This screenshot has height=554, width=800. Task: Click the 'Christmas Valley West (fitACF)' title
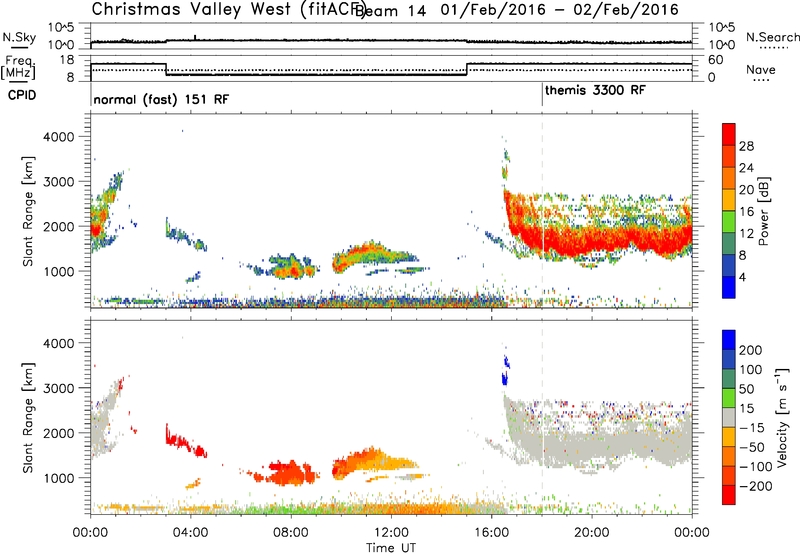tap(228, 10)
